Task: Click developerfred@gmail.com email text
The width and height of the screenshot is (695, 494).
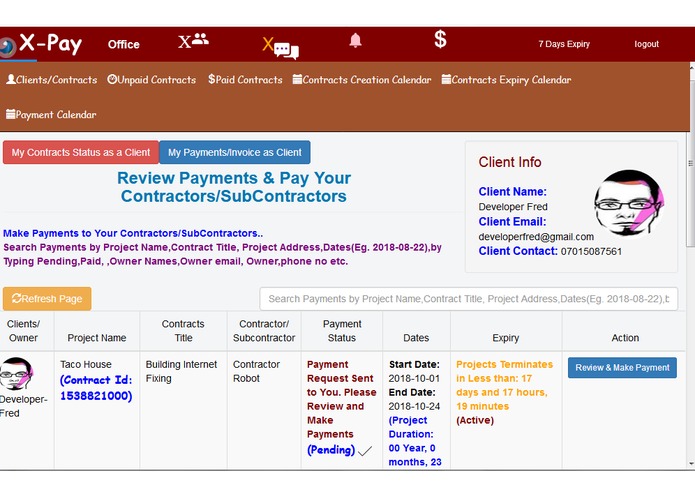Action: tap(536, 237)
